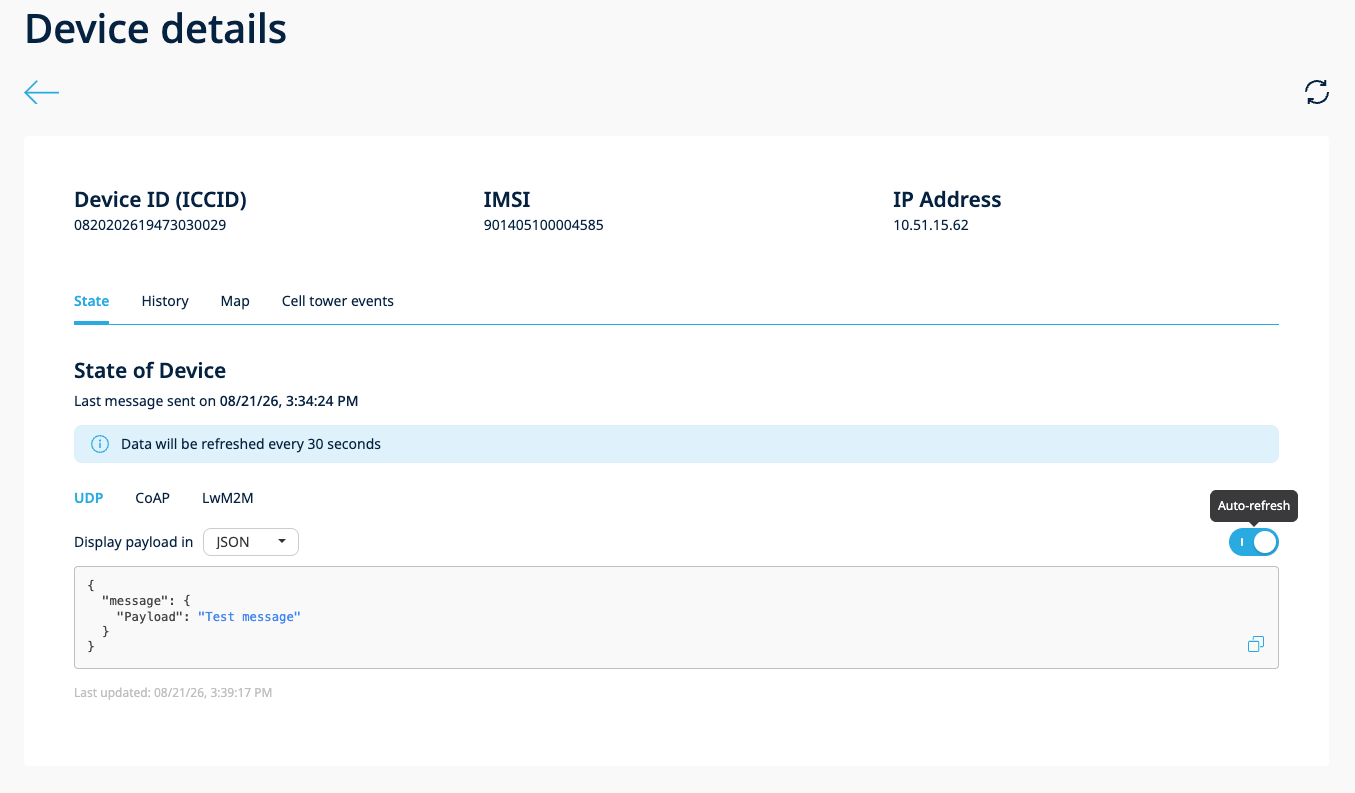Image resolution: width=1355 pixels, height=793 pixels.
Task: Click the dropdown arrow beside JSON
Action: (x=282, y=542)
